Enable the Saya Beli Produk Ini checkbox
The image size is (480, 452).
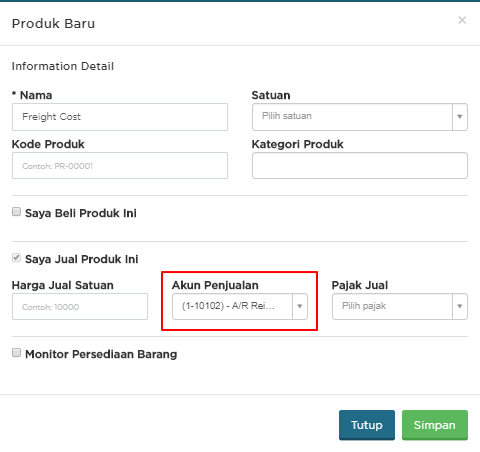[16, 212]
